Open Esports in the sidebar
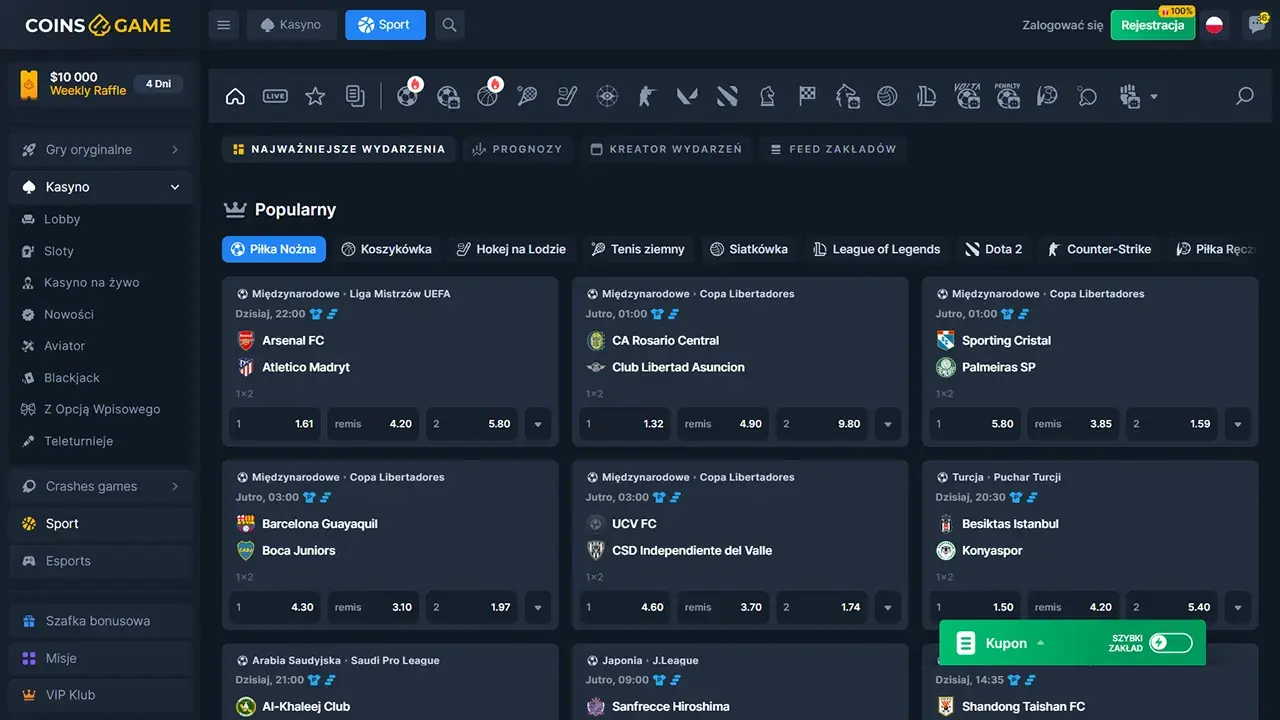 coord(100,561)
